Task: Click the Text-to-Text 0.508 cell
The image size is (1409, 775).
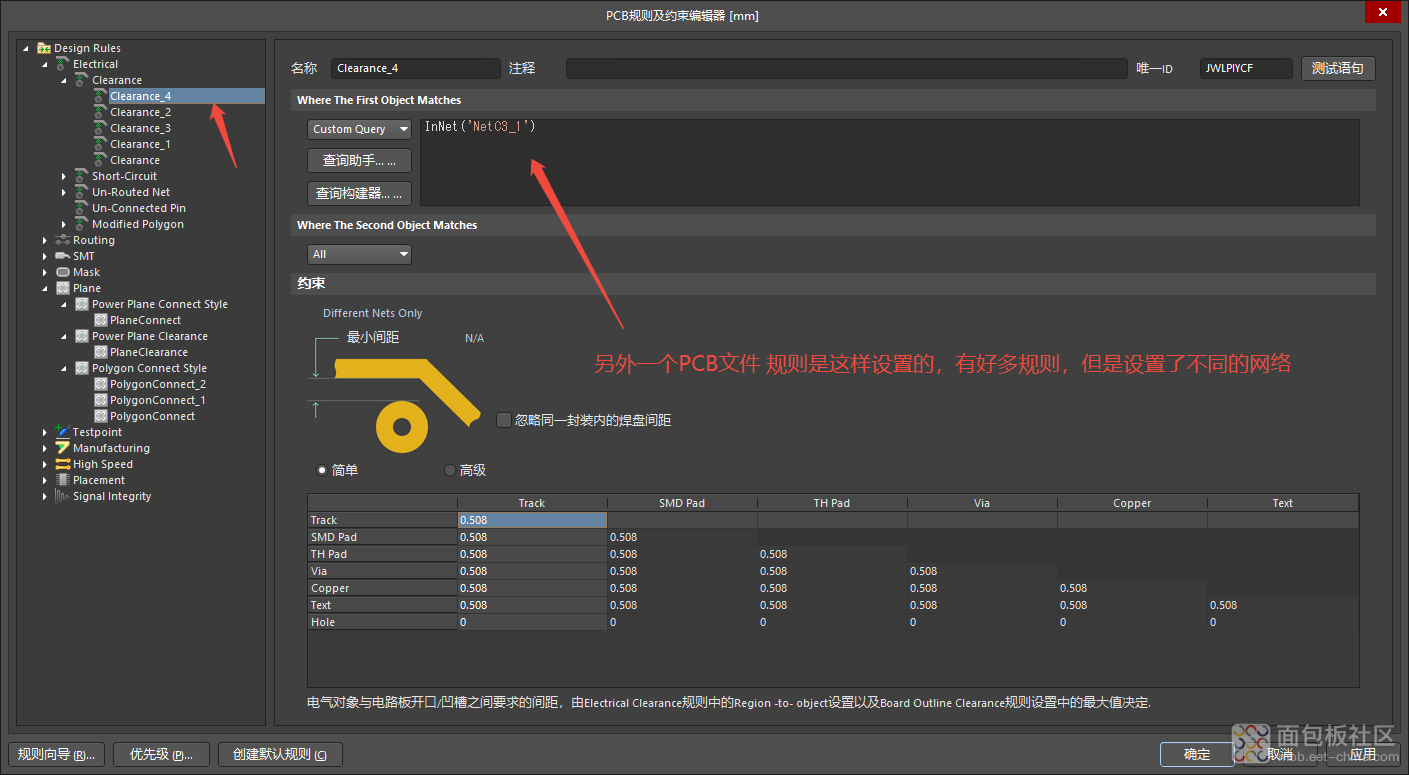Action: pos(1282,605)
